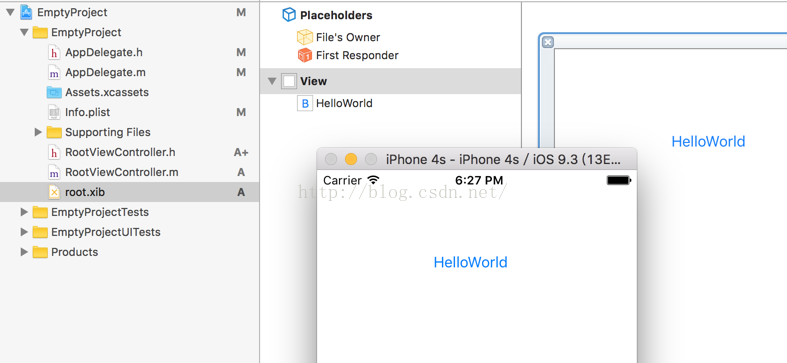
Task: Click the First Responder orange cube icon
Action: [x=305, y=55]
